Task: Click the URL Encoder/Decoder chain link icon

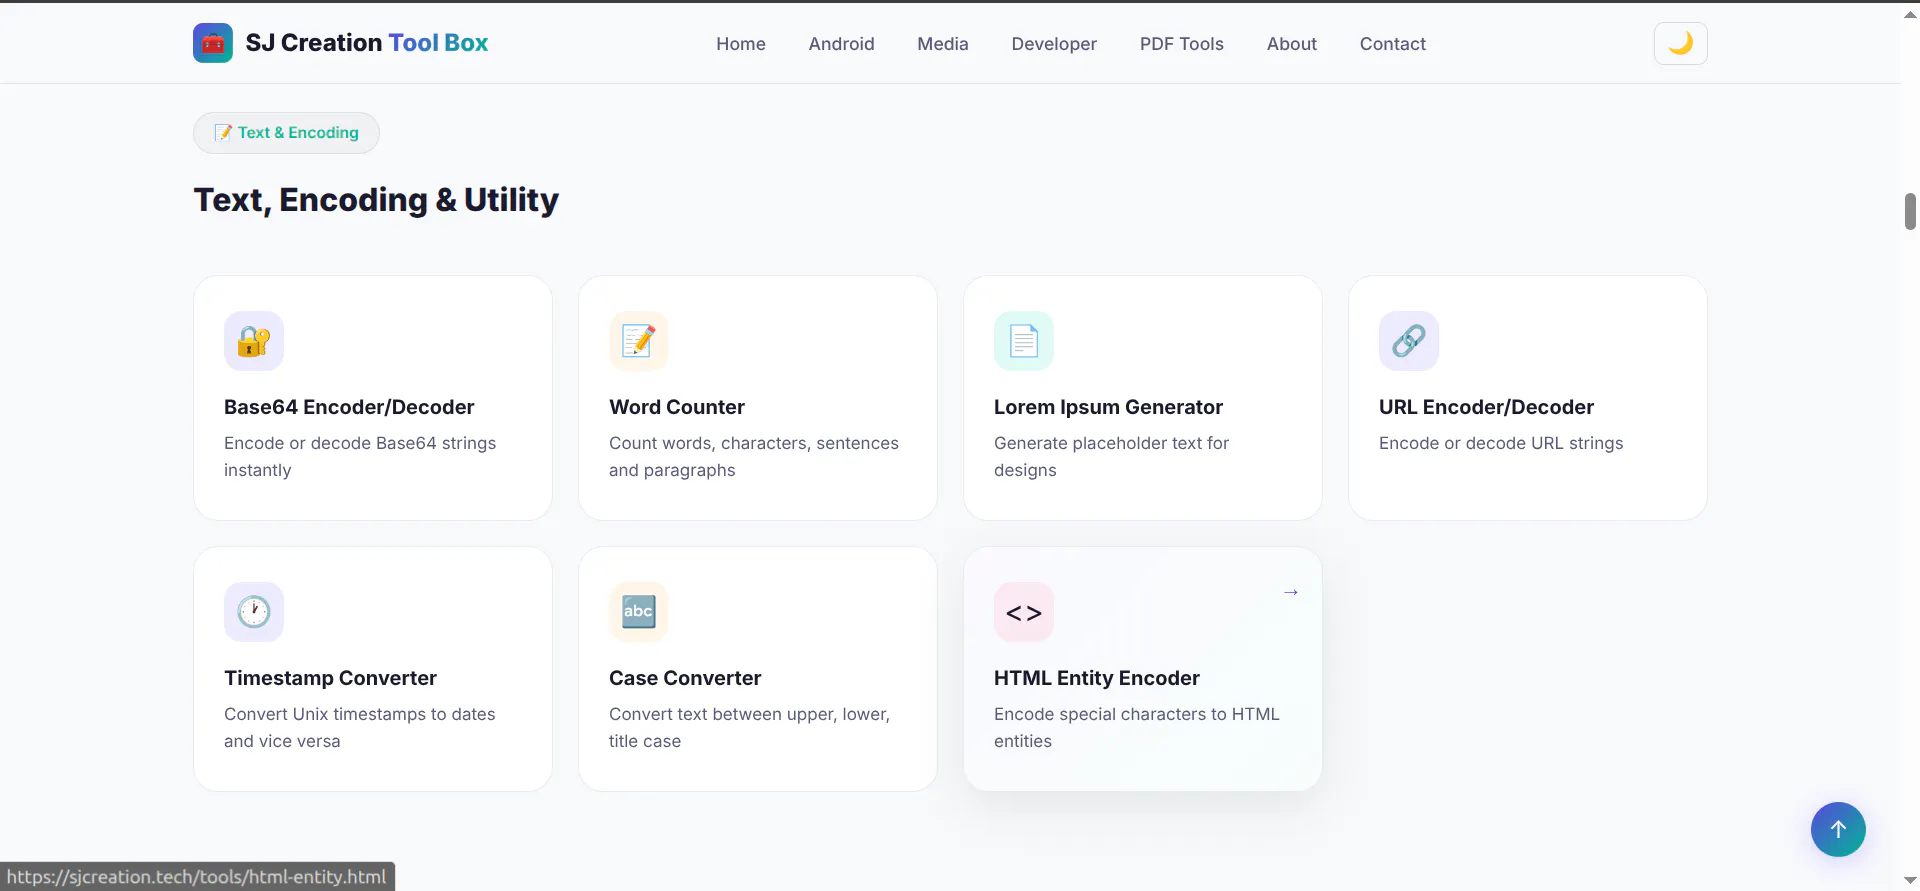Action: tap(1409, 341)
